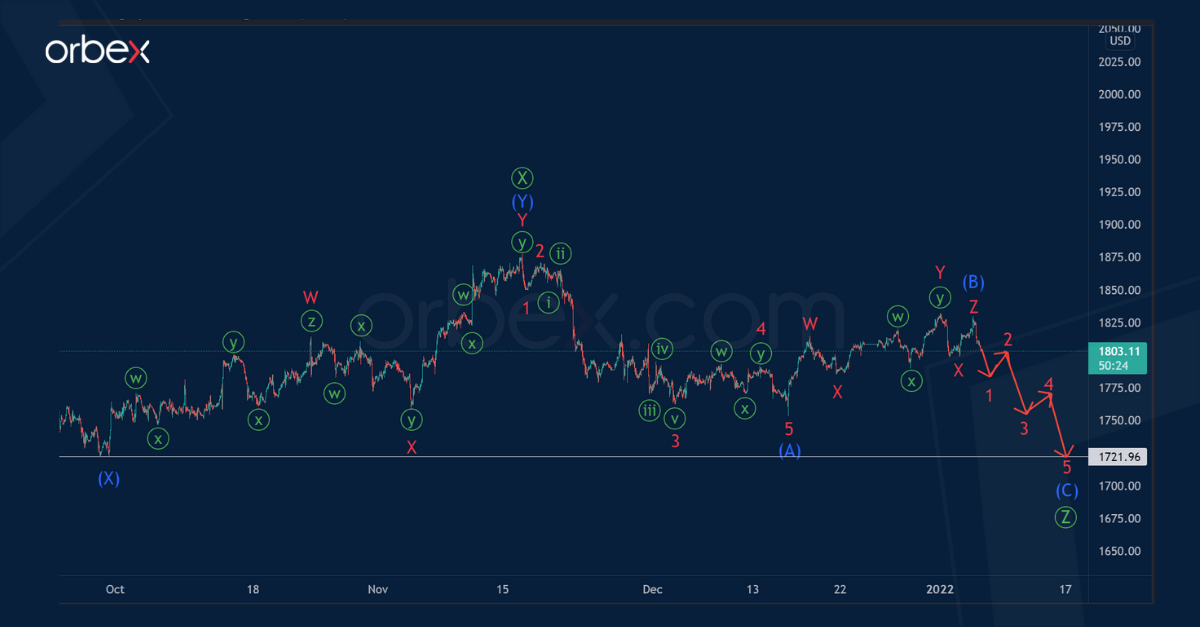Image resolution: width=1200 pixels, height=627 pixels.
Task: Click the Oct label on time axis
Action: tap(114, 590)
